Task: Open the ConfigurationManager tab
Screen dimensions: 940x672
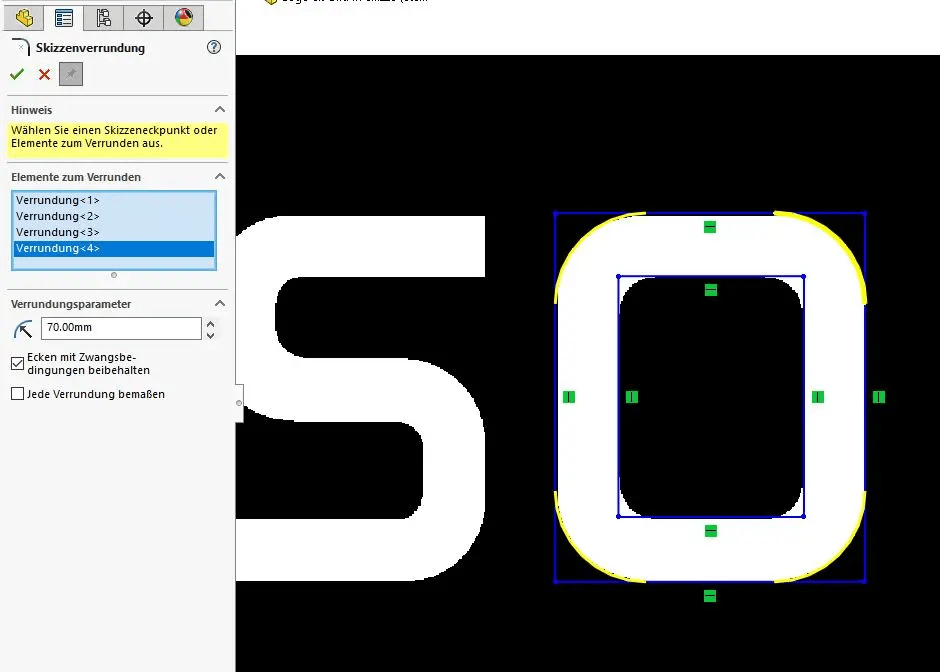Action: pyautogui.click(x=104, y=17)
